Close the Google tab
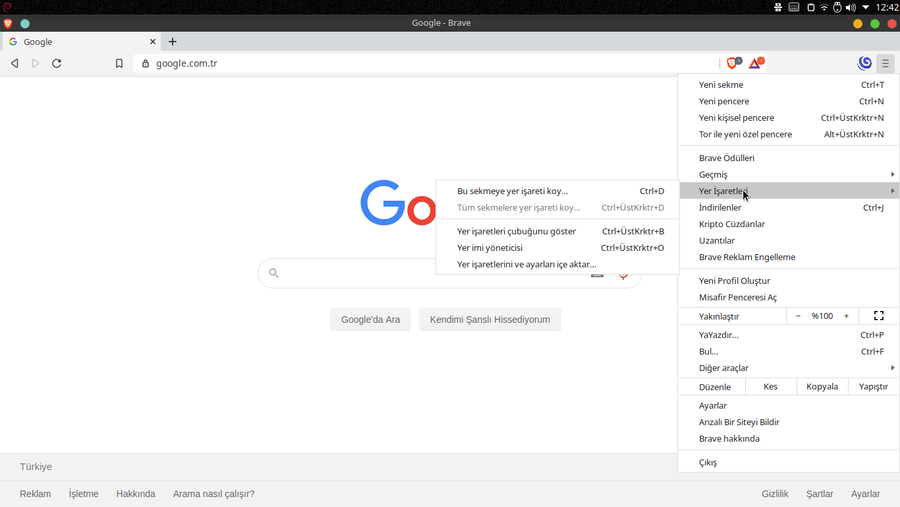This screenshot has width=900, height=507. click(x=153, y=41)
